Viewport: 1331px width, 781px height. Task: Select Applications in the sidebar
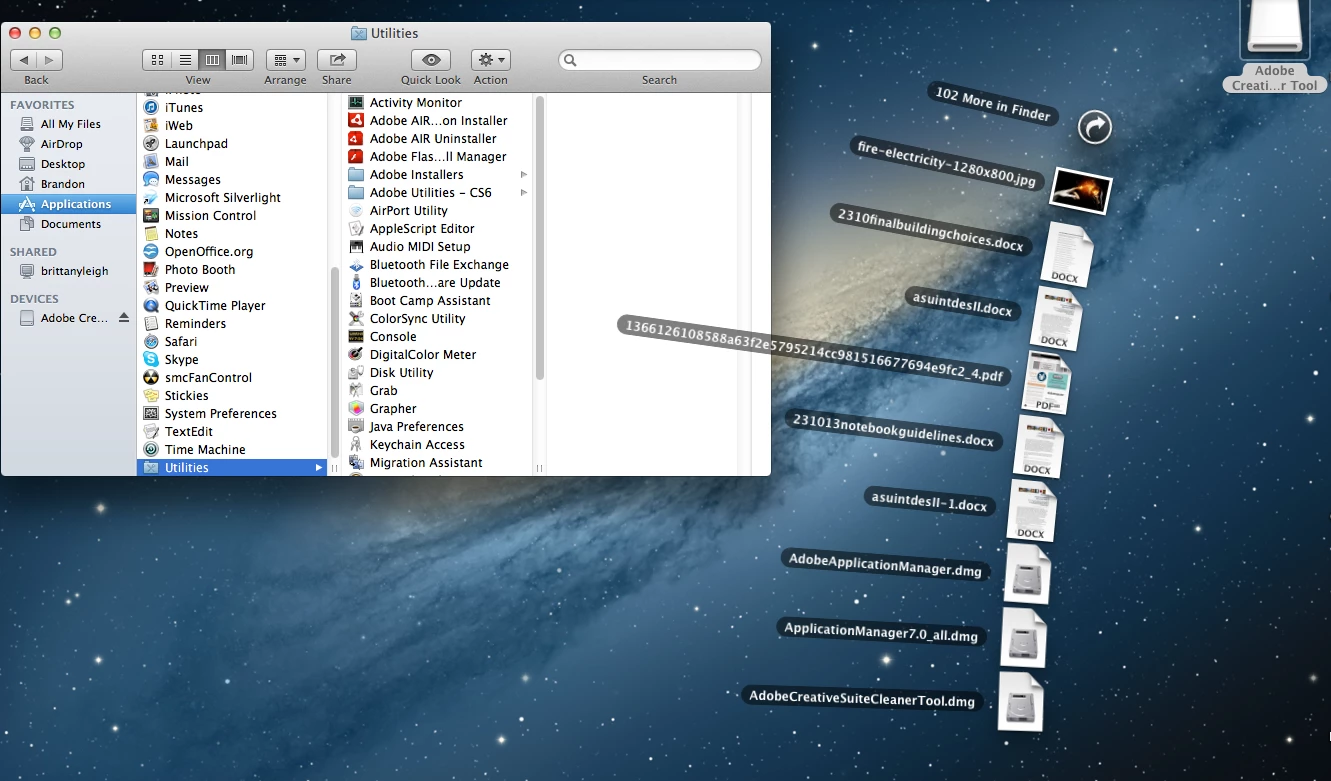click(68, 204)
